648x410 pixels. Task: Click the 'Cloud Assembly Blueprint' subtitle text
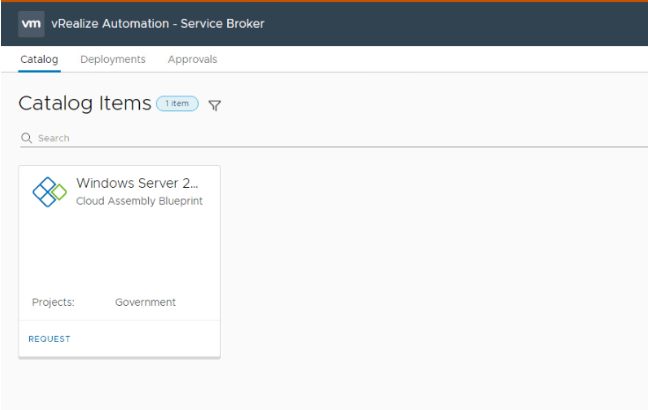click(139, 201)
